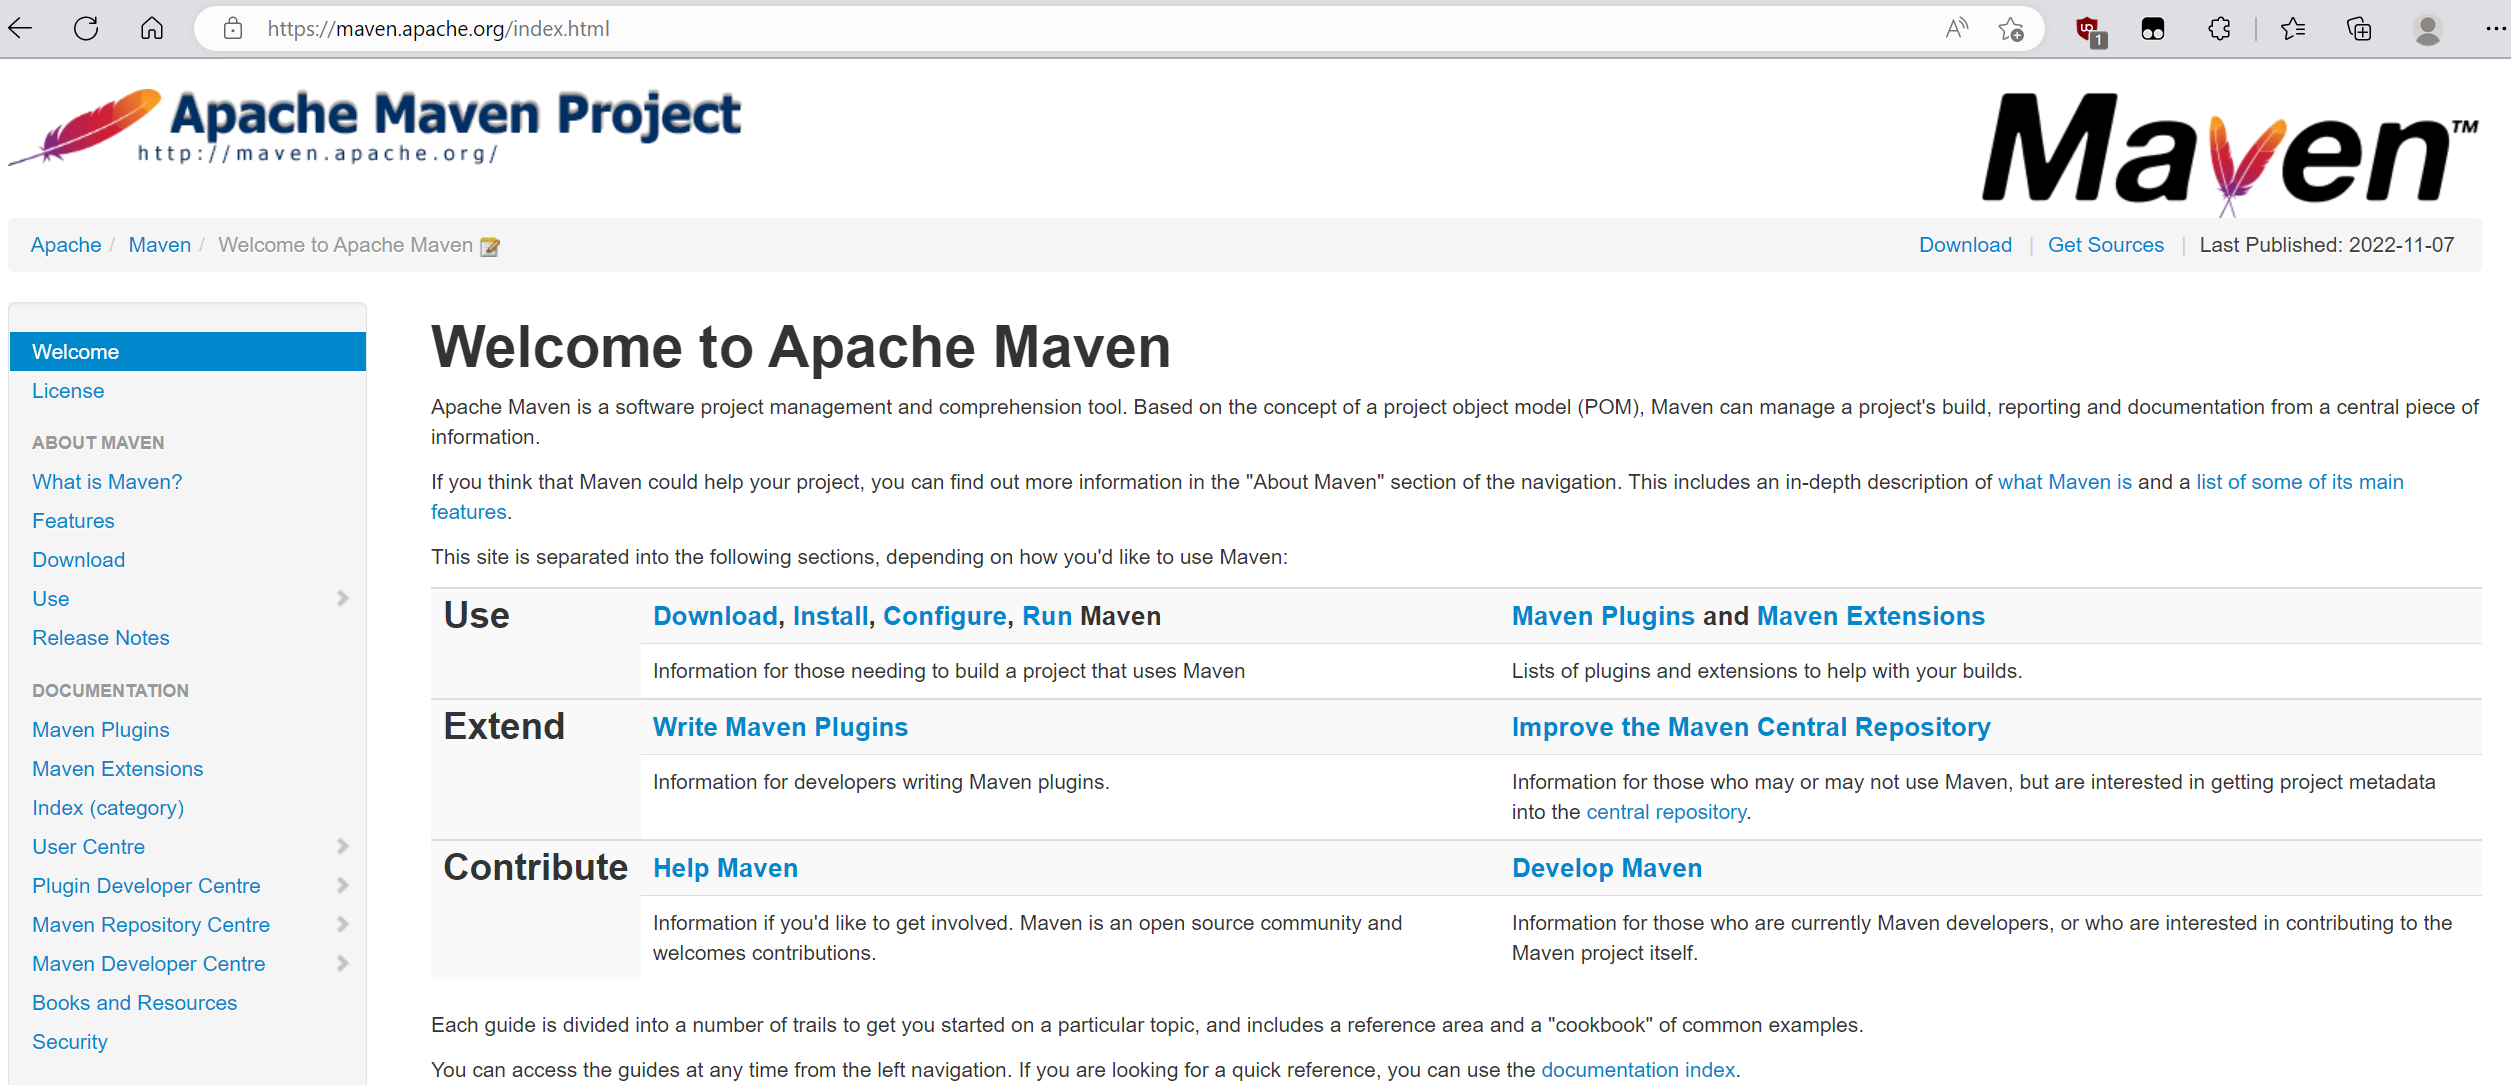The height and width of the screenshot is (1085, 2511).
Task: Click 'Last Published: 2022-11-07' text
Action: (x=2327, y=245)
